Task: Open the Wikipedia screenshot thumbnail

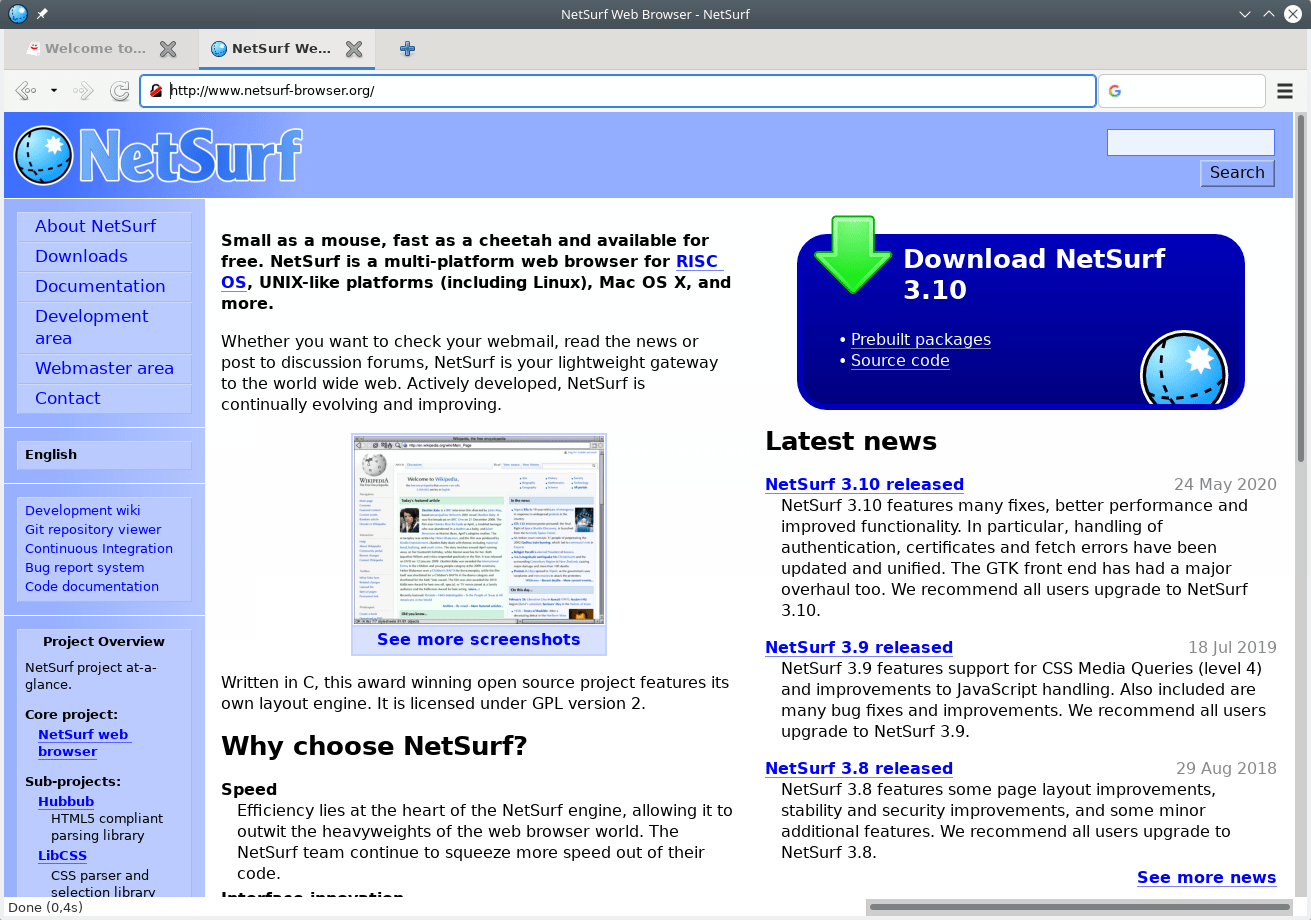Action: [x=479, y=529]
